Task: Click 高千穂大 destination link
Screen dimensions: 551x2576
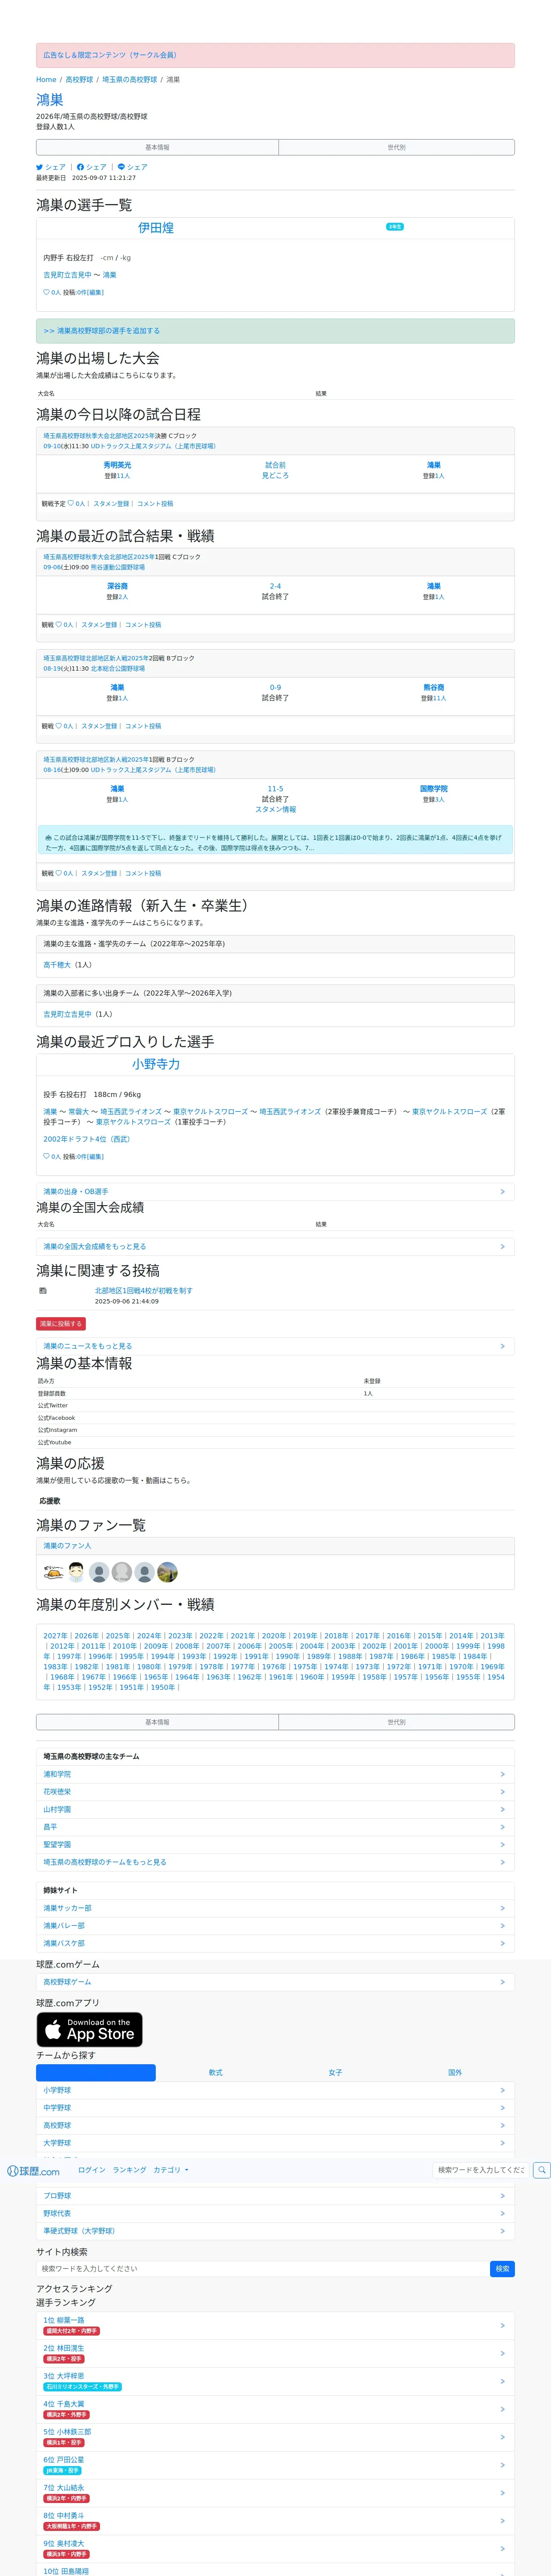Action: [x=57, y=965]
